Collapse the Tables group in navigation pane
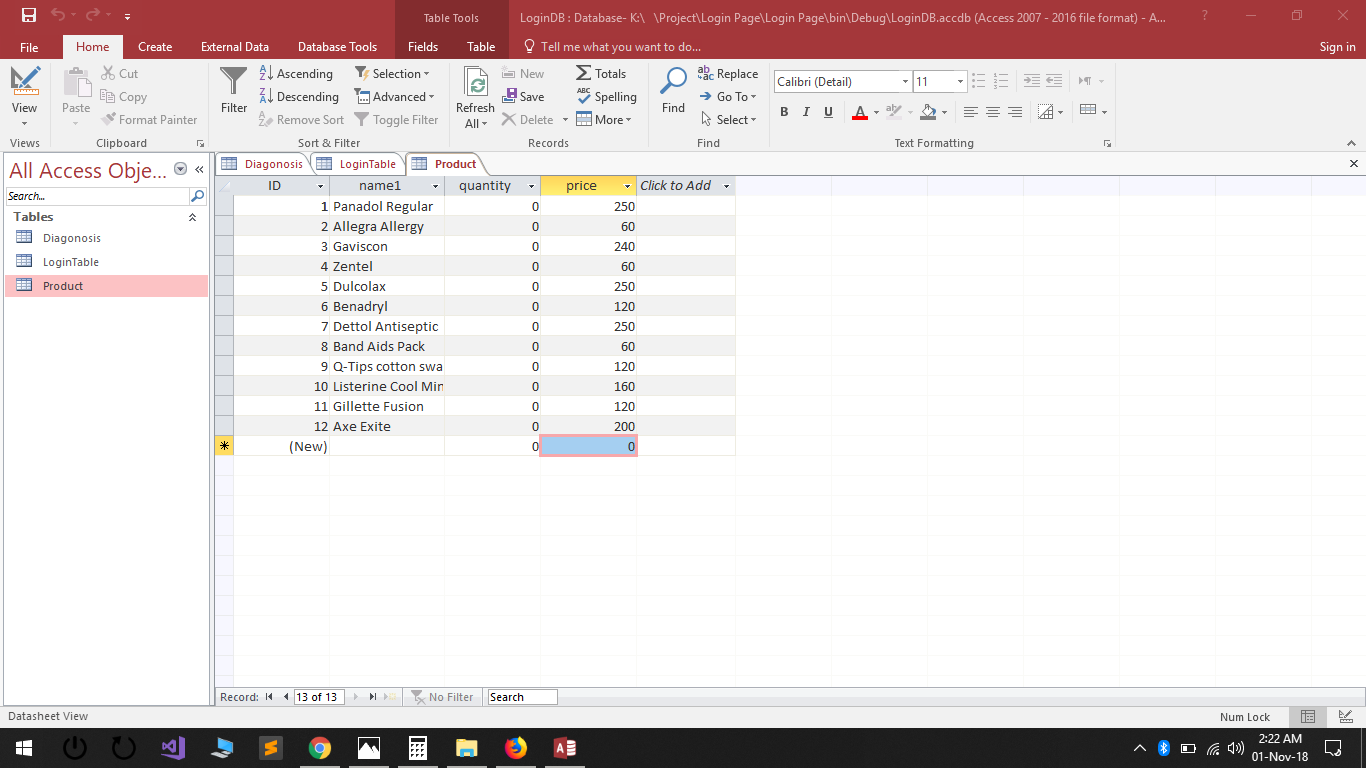 click(x=193, y=217)
